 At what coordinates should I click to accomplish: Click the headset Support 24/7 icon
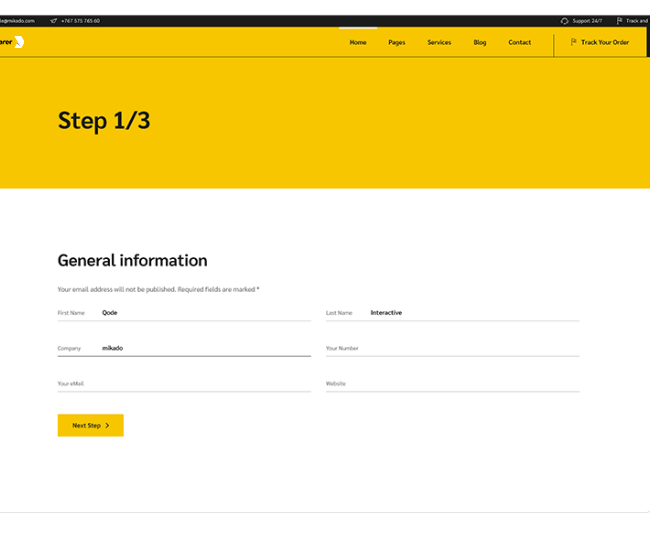(565, 20)
